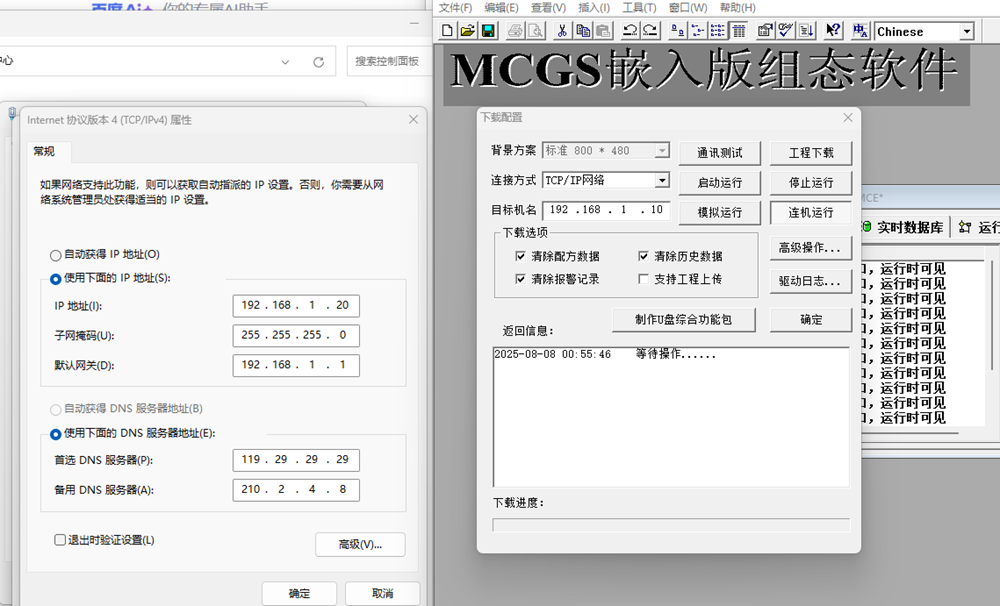Click the language switch 中/A icon
Image resolution: width=1000 pixels, height=606 pixels.
pyautogui.click(x=860, y=31)
